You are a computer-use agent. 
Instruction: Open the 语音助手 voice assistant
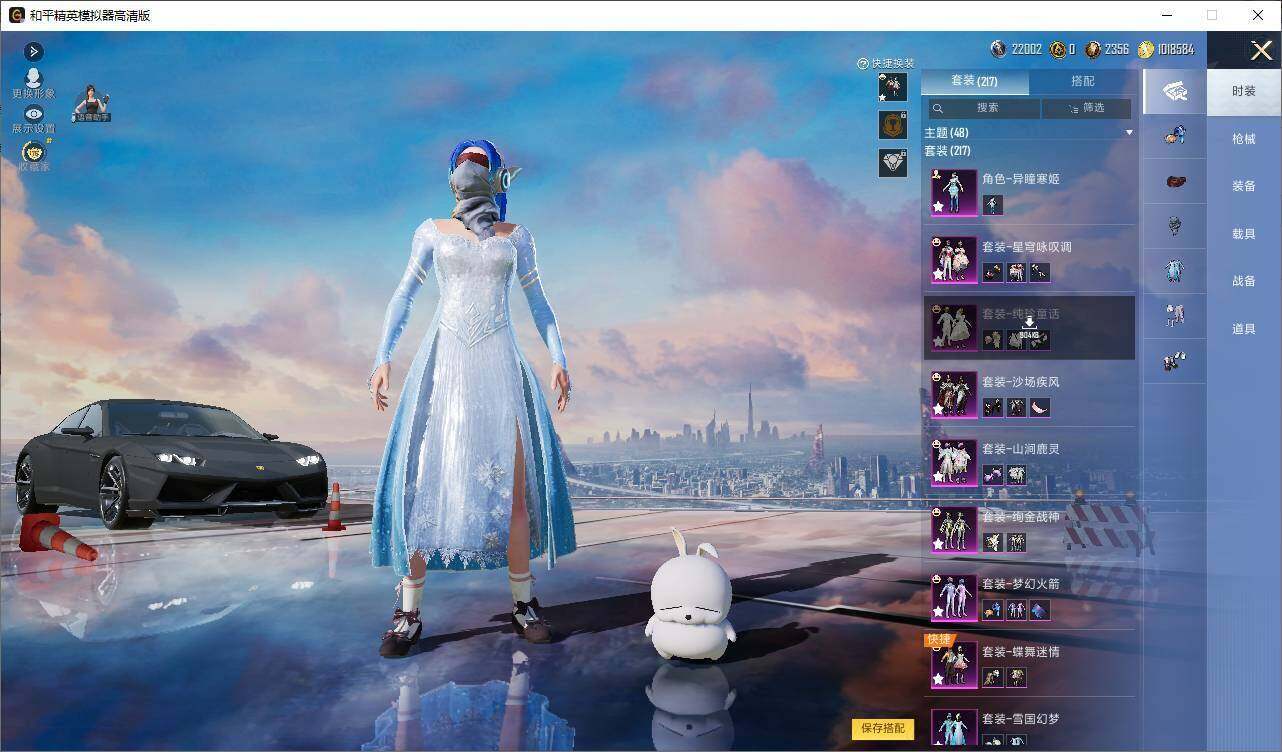[91, 103]
